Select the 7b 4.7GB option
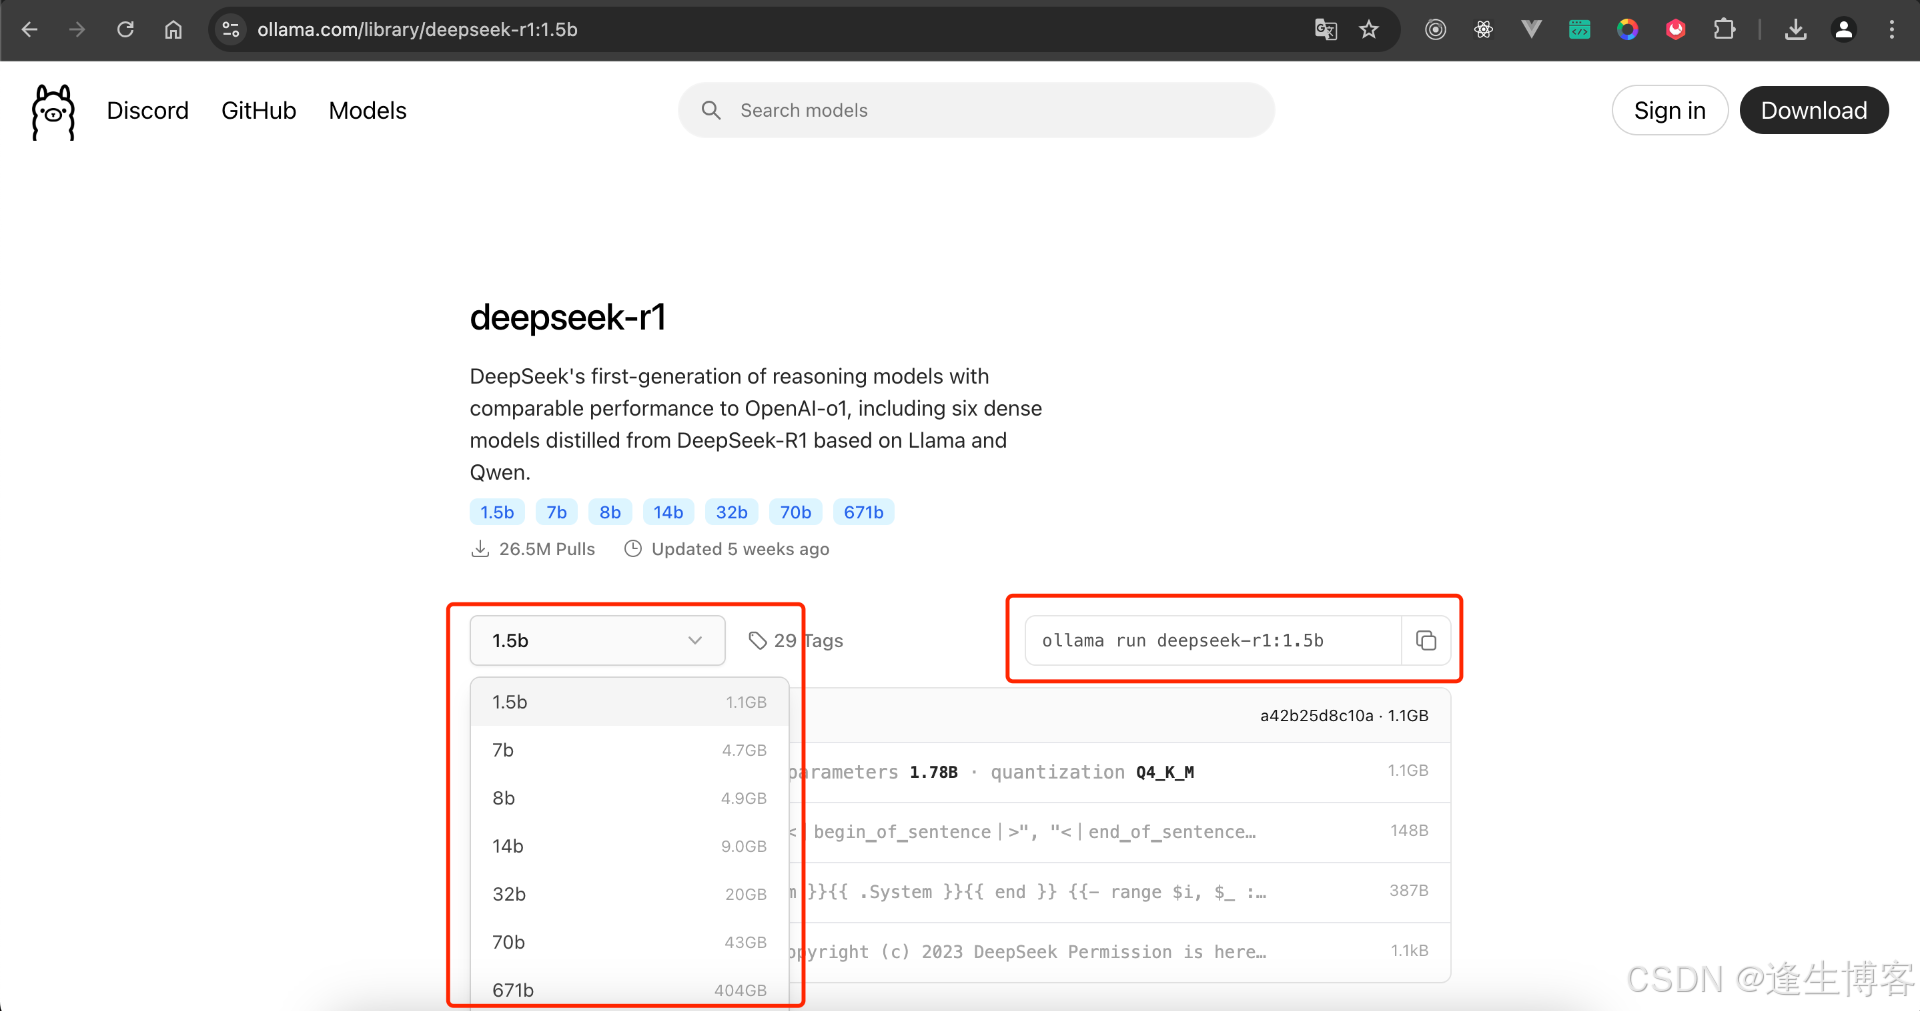Viewport: 1920px width, 1011px height. coord(629,750)
